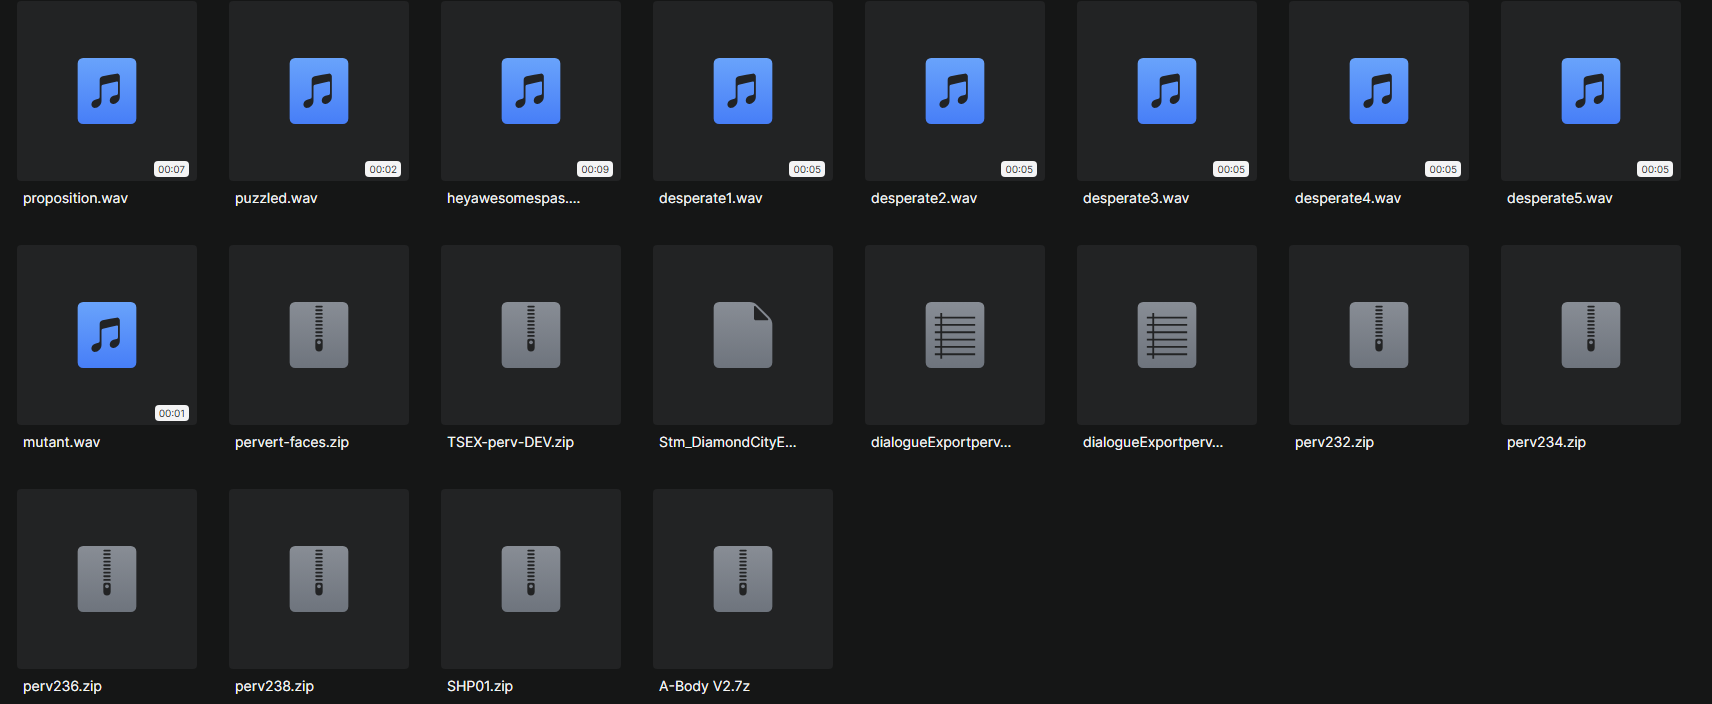Click the 00:05 badge on desperate1.wav
The image size is (1712, 704).
tap(808, 169)
